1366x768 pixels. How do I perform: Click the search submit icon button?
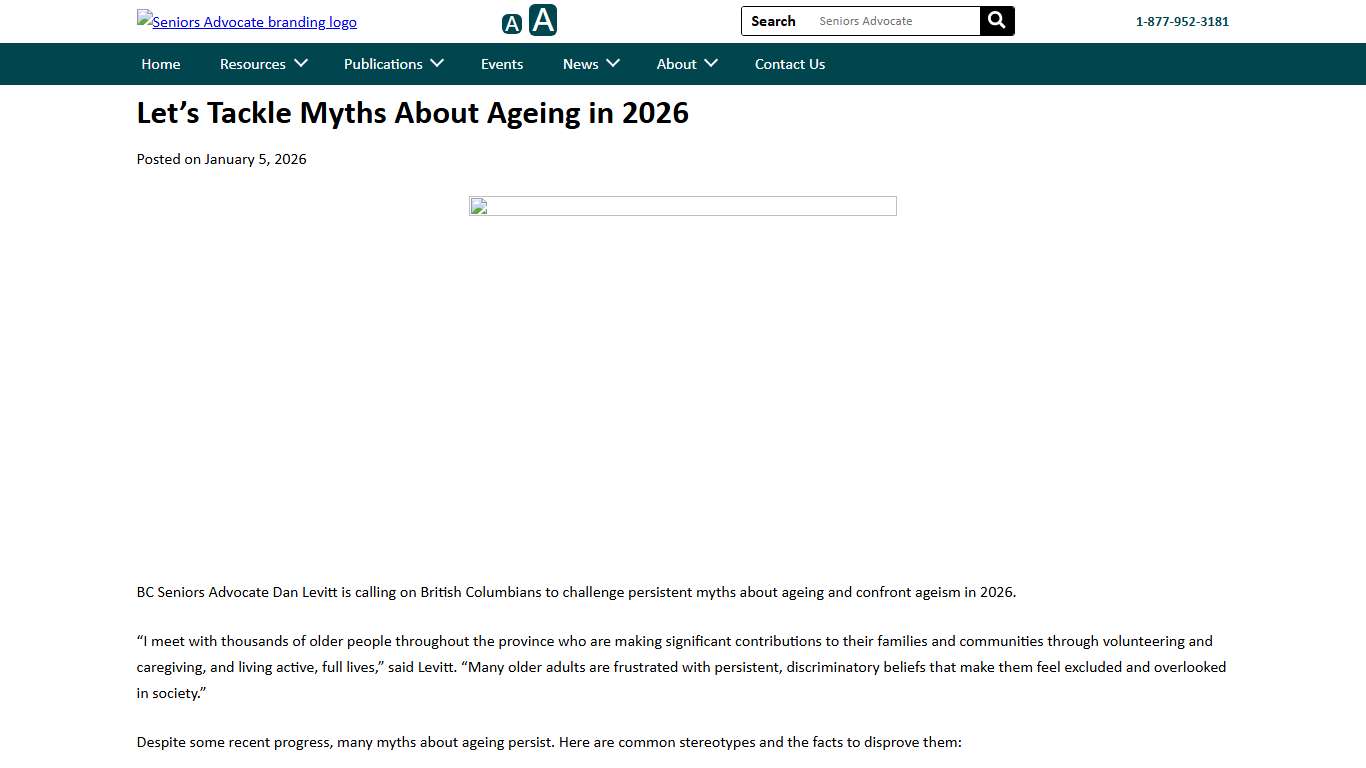(996, 20)
